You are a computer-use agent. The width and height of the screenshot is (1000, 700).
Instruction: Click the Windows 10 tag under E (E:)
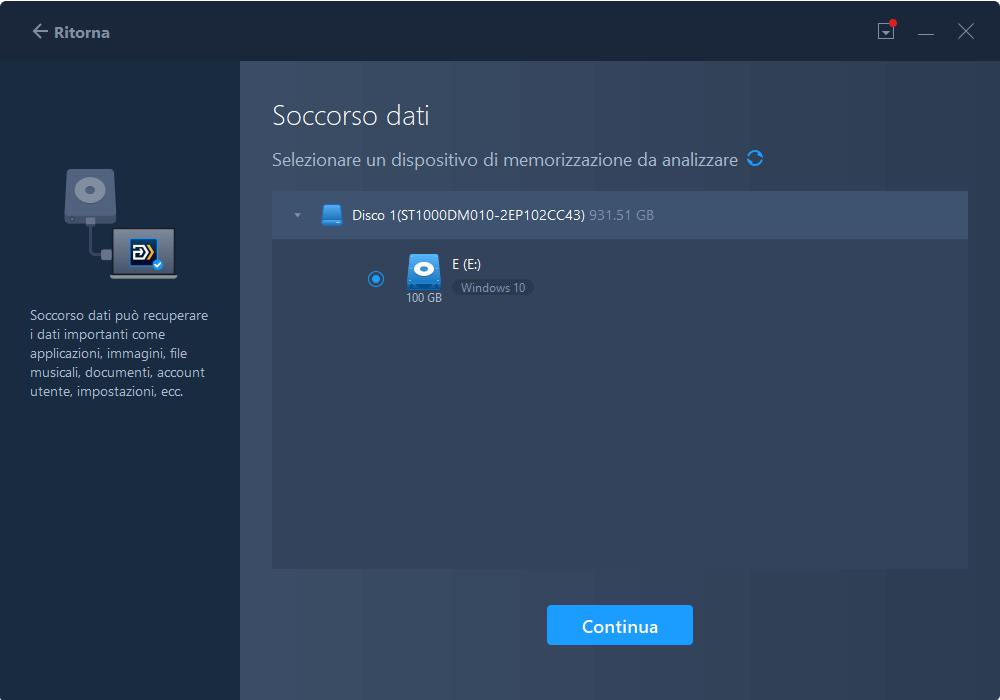[x=492, y=287]
